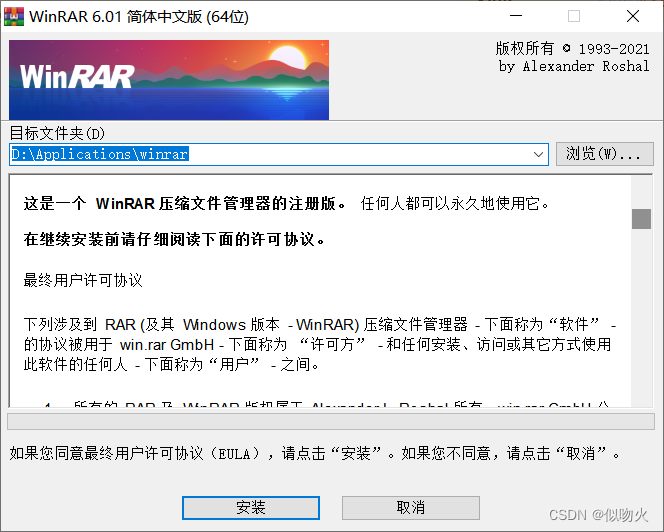Close the WinRAR installer window
This screenshot has height=532, width=664.
click(633, 16)
